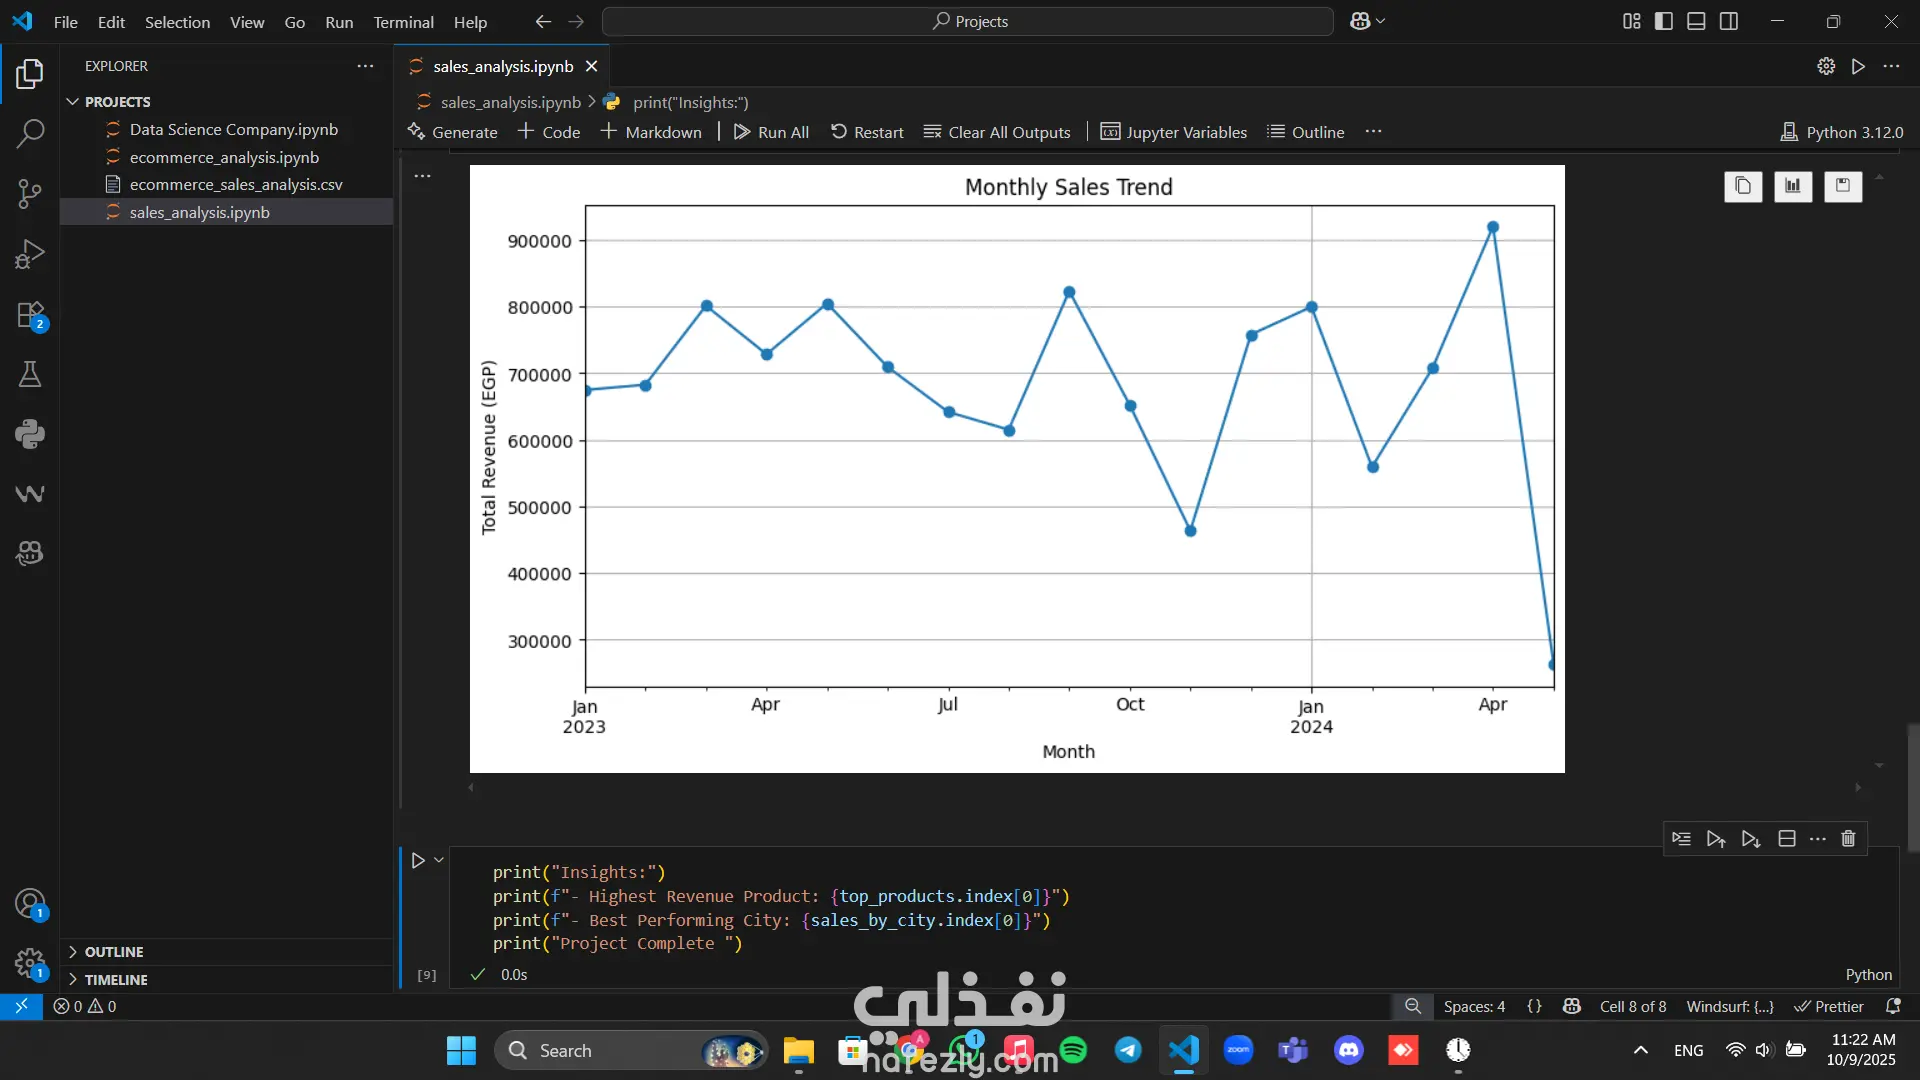This screenshot has height=1080, width=1920.
Task: Open the Source Control view
Action: tap(30, 194)
